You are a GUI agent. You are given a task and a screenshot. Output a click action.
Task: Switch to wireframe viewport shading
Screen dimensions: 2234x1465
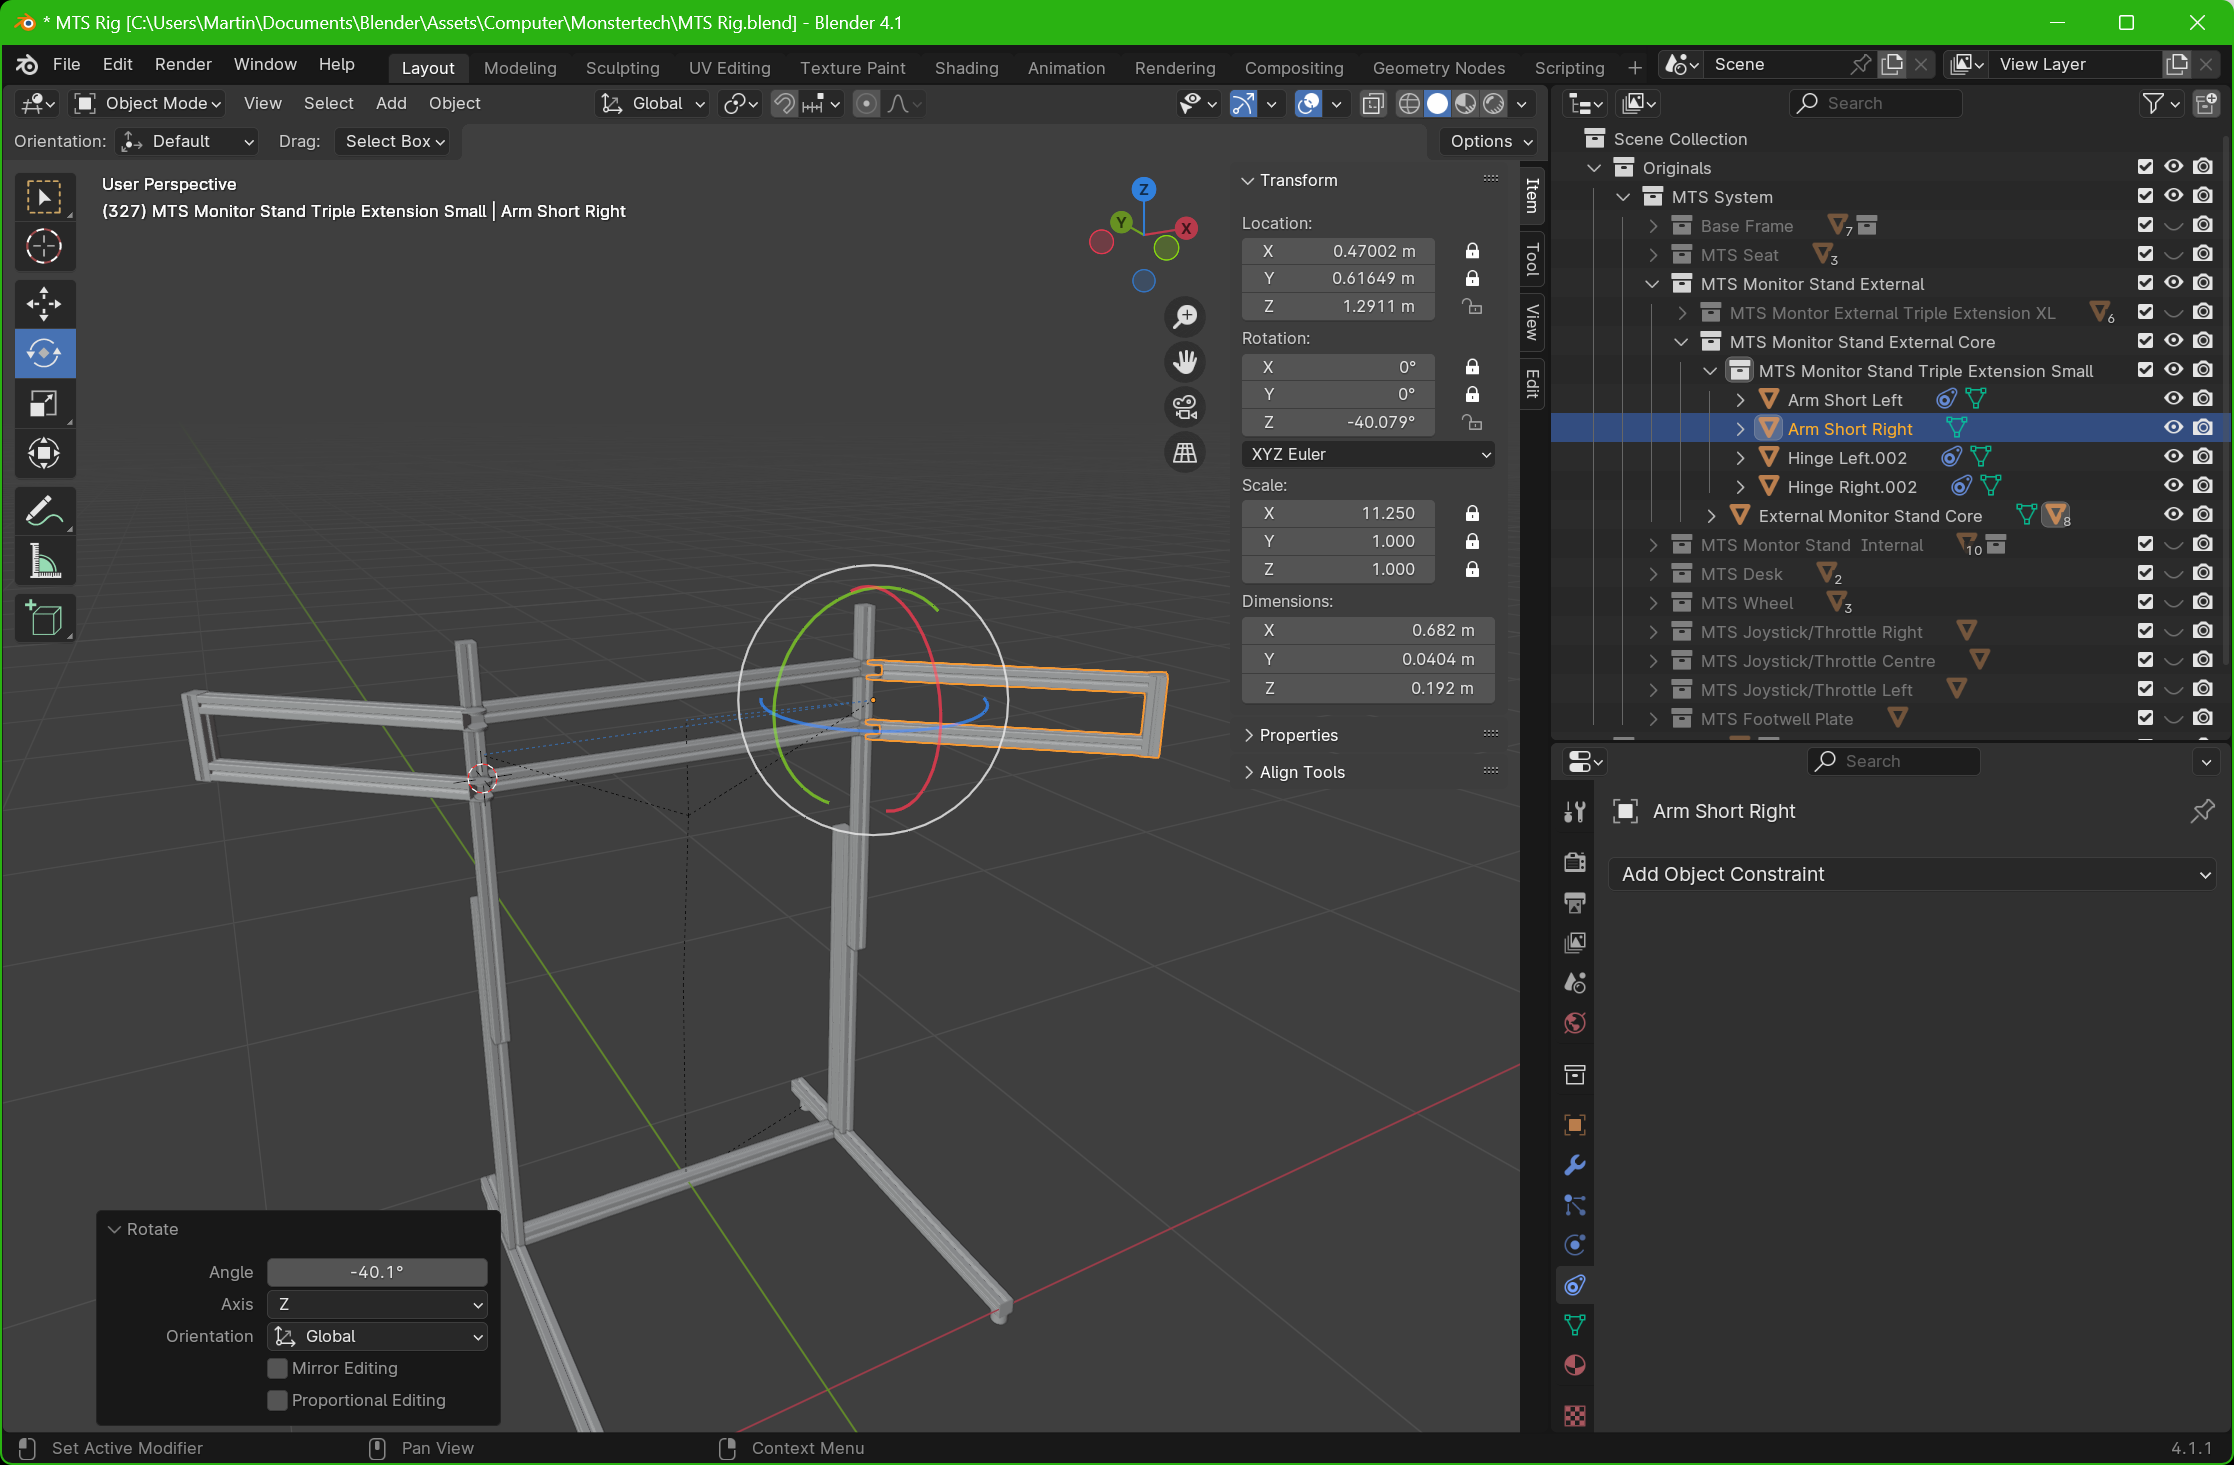pyautogui.click(x=1409, y=103)
